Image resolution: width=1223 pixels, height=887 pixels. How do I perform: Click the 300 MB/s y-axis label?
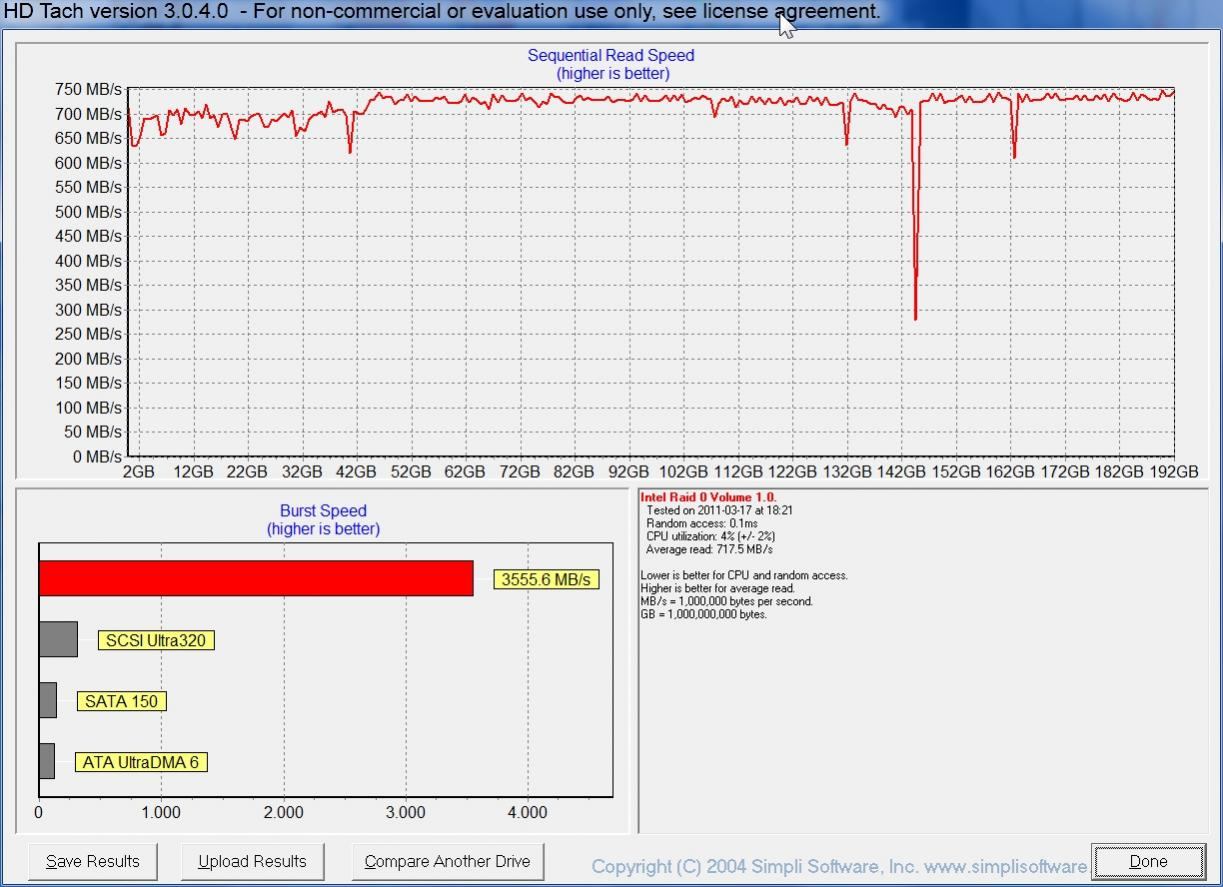(88, 309)
